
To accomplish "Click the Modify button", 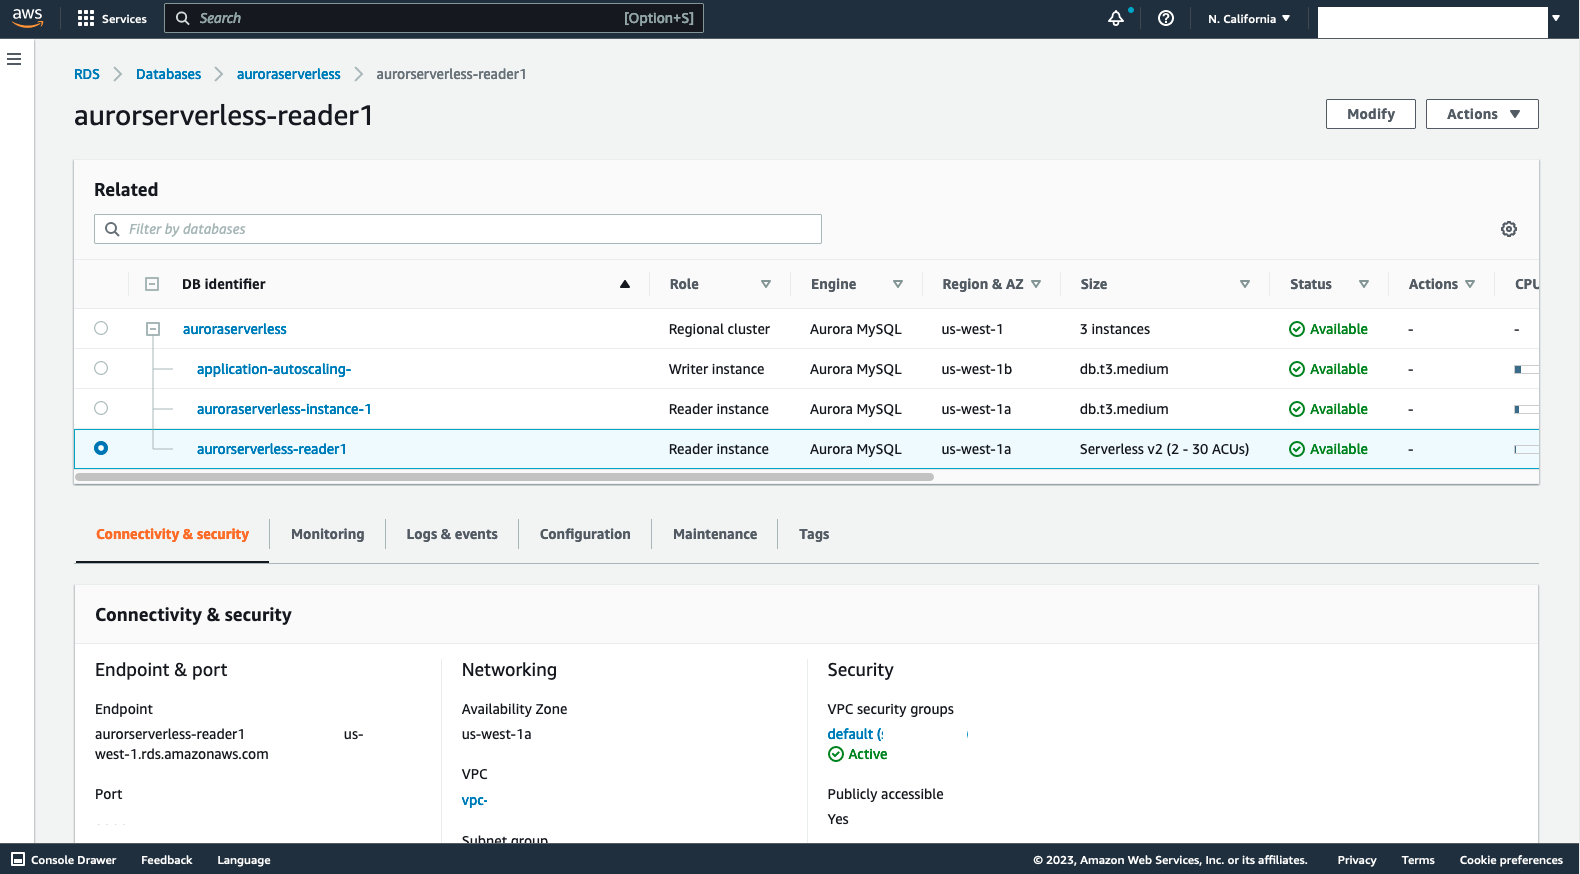I will tap(1370, 114).
